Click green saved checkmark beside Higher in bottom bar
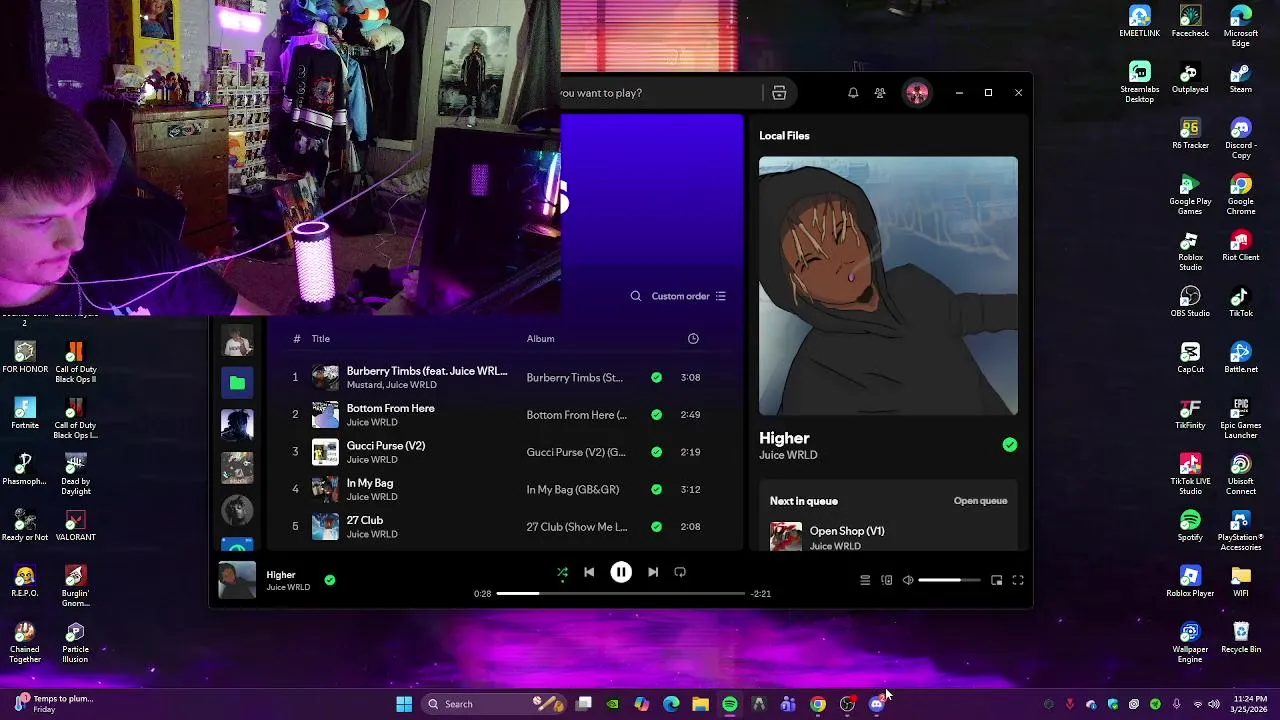Image resolution: width=1280 pixels, height=720 pixels. pos(330,579)
